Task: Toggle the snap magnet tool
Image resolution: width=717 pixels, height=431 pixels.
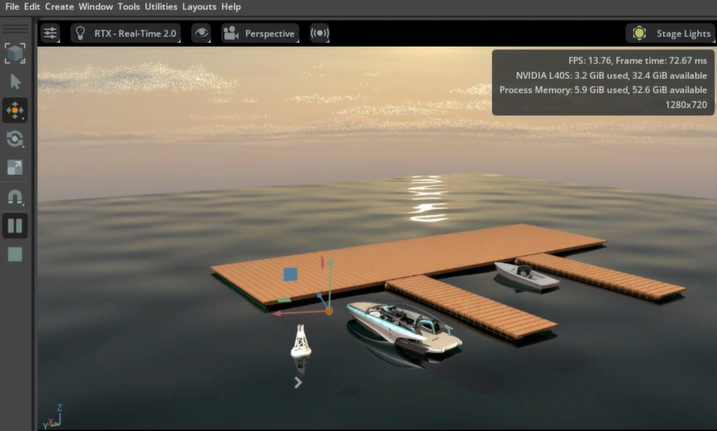Action: (x=15, y=197)
